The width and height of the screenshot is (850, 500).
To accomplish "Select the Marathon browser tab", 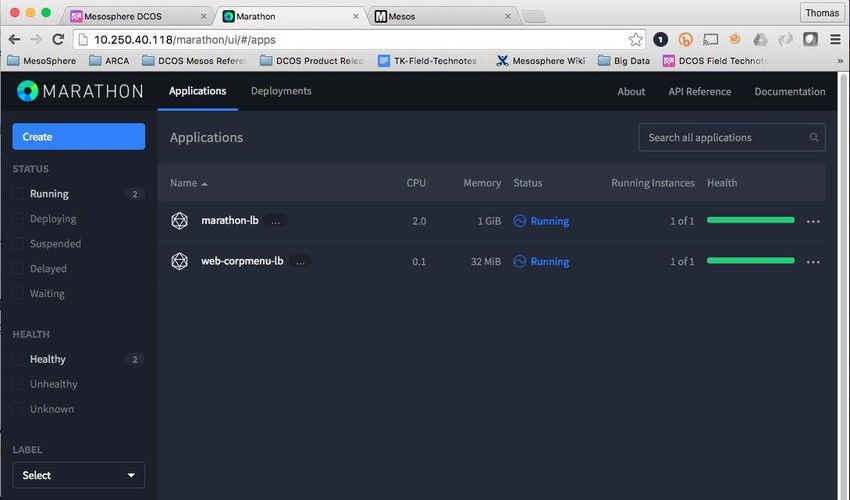I will click(290, 16).
